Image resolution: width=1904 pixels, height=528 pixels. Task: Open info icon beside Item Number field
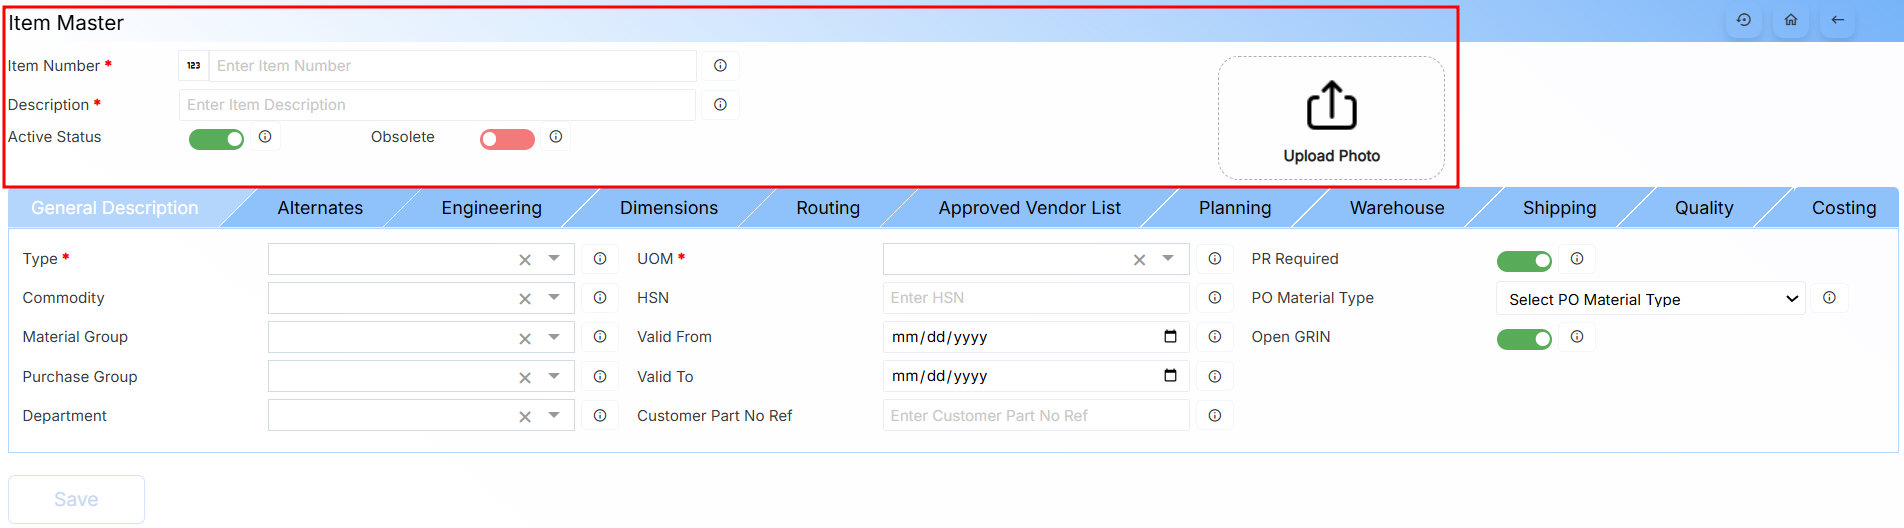(720, 66)
